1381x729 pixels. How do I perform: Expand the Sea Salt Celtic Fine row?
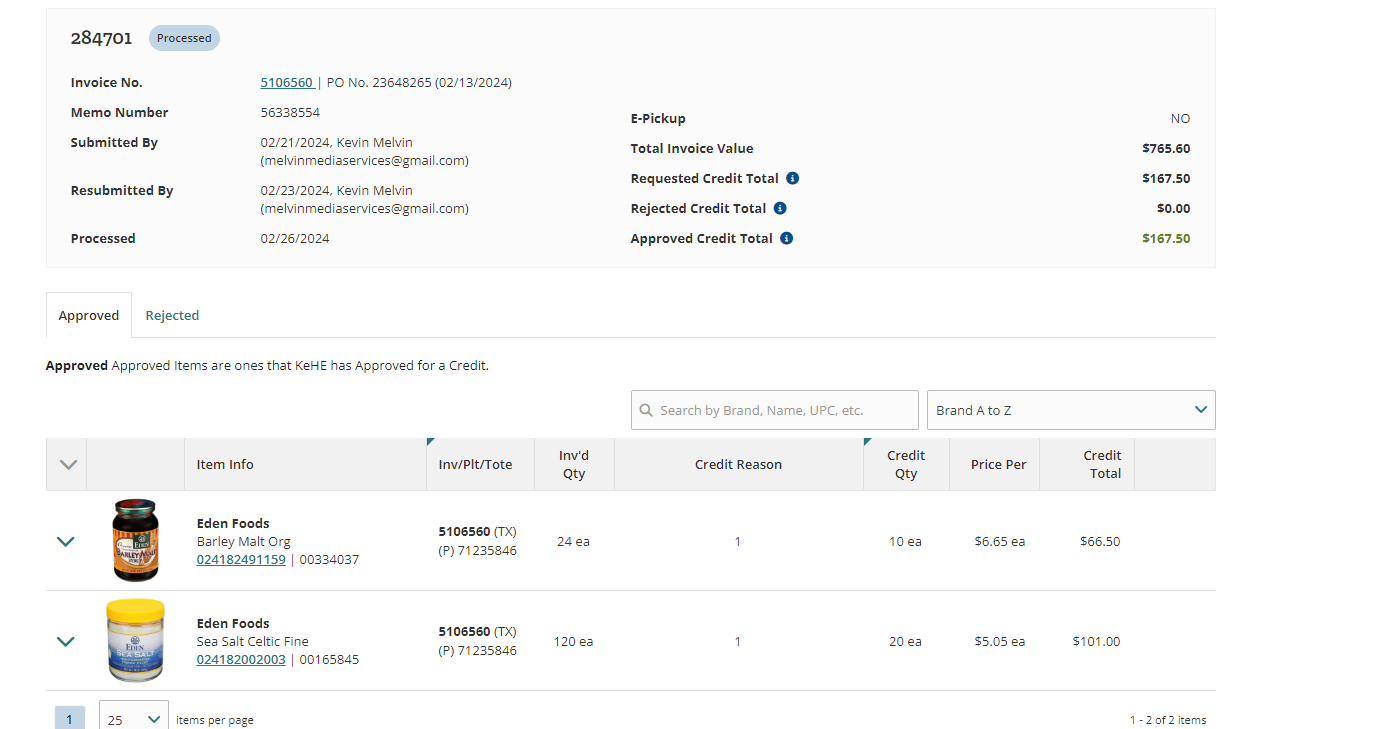pyautogui.click(x=66, y=641)
